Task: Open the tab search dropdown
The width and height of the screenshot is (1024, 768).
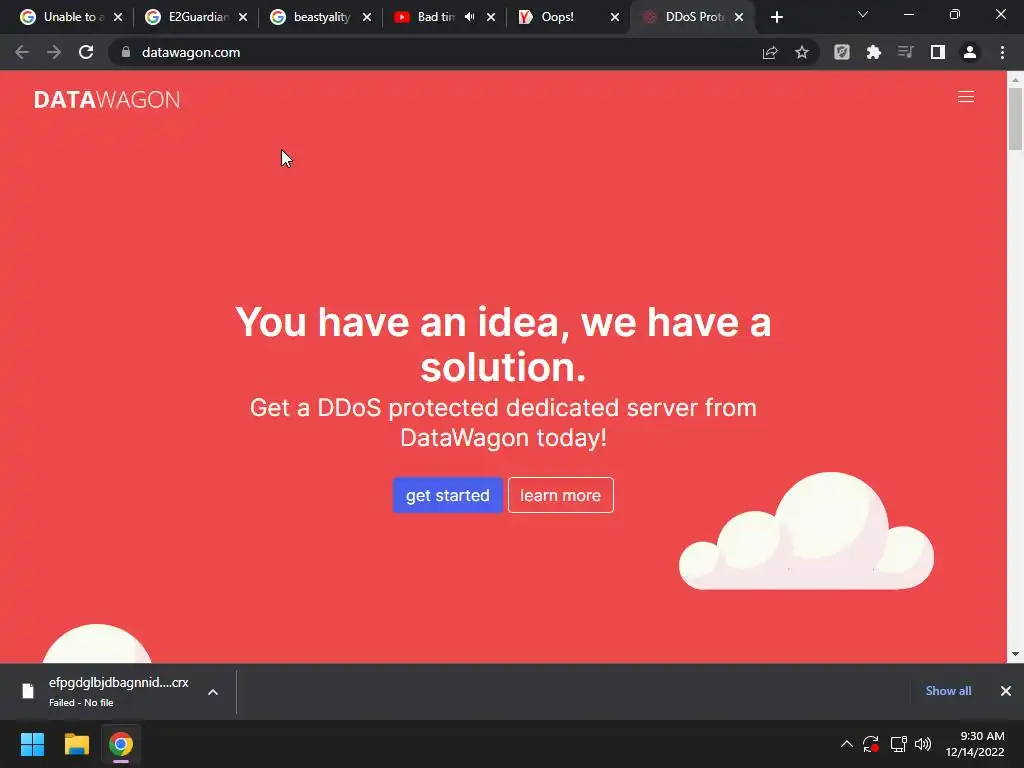Action: pos(863,14)
